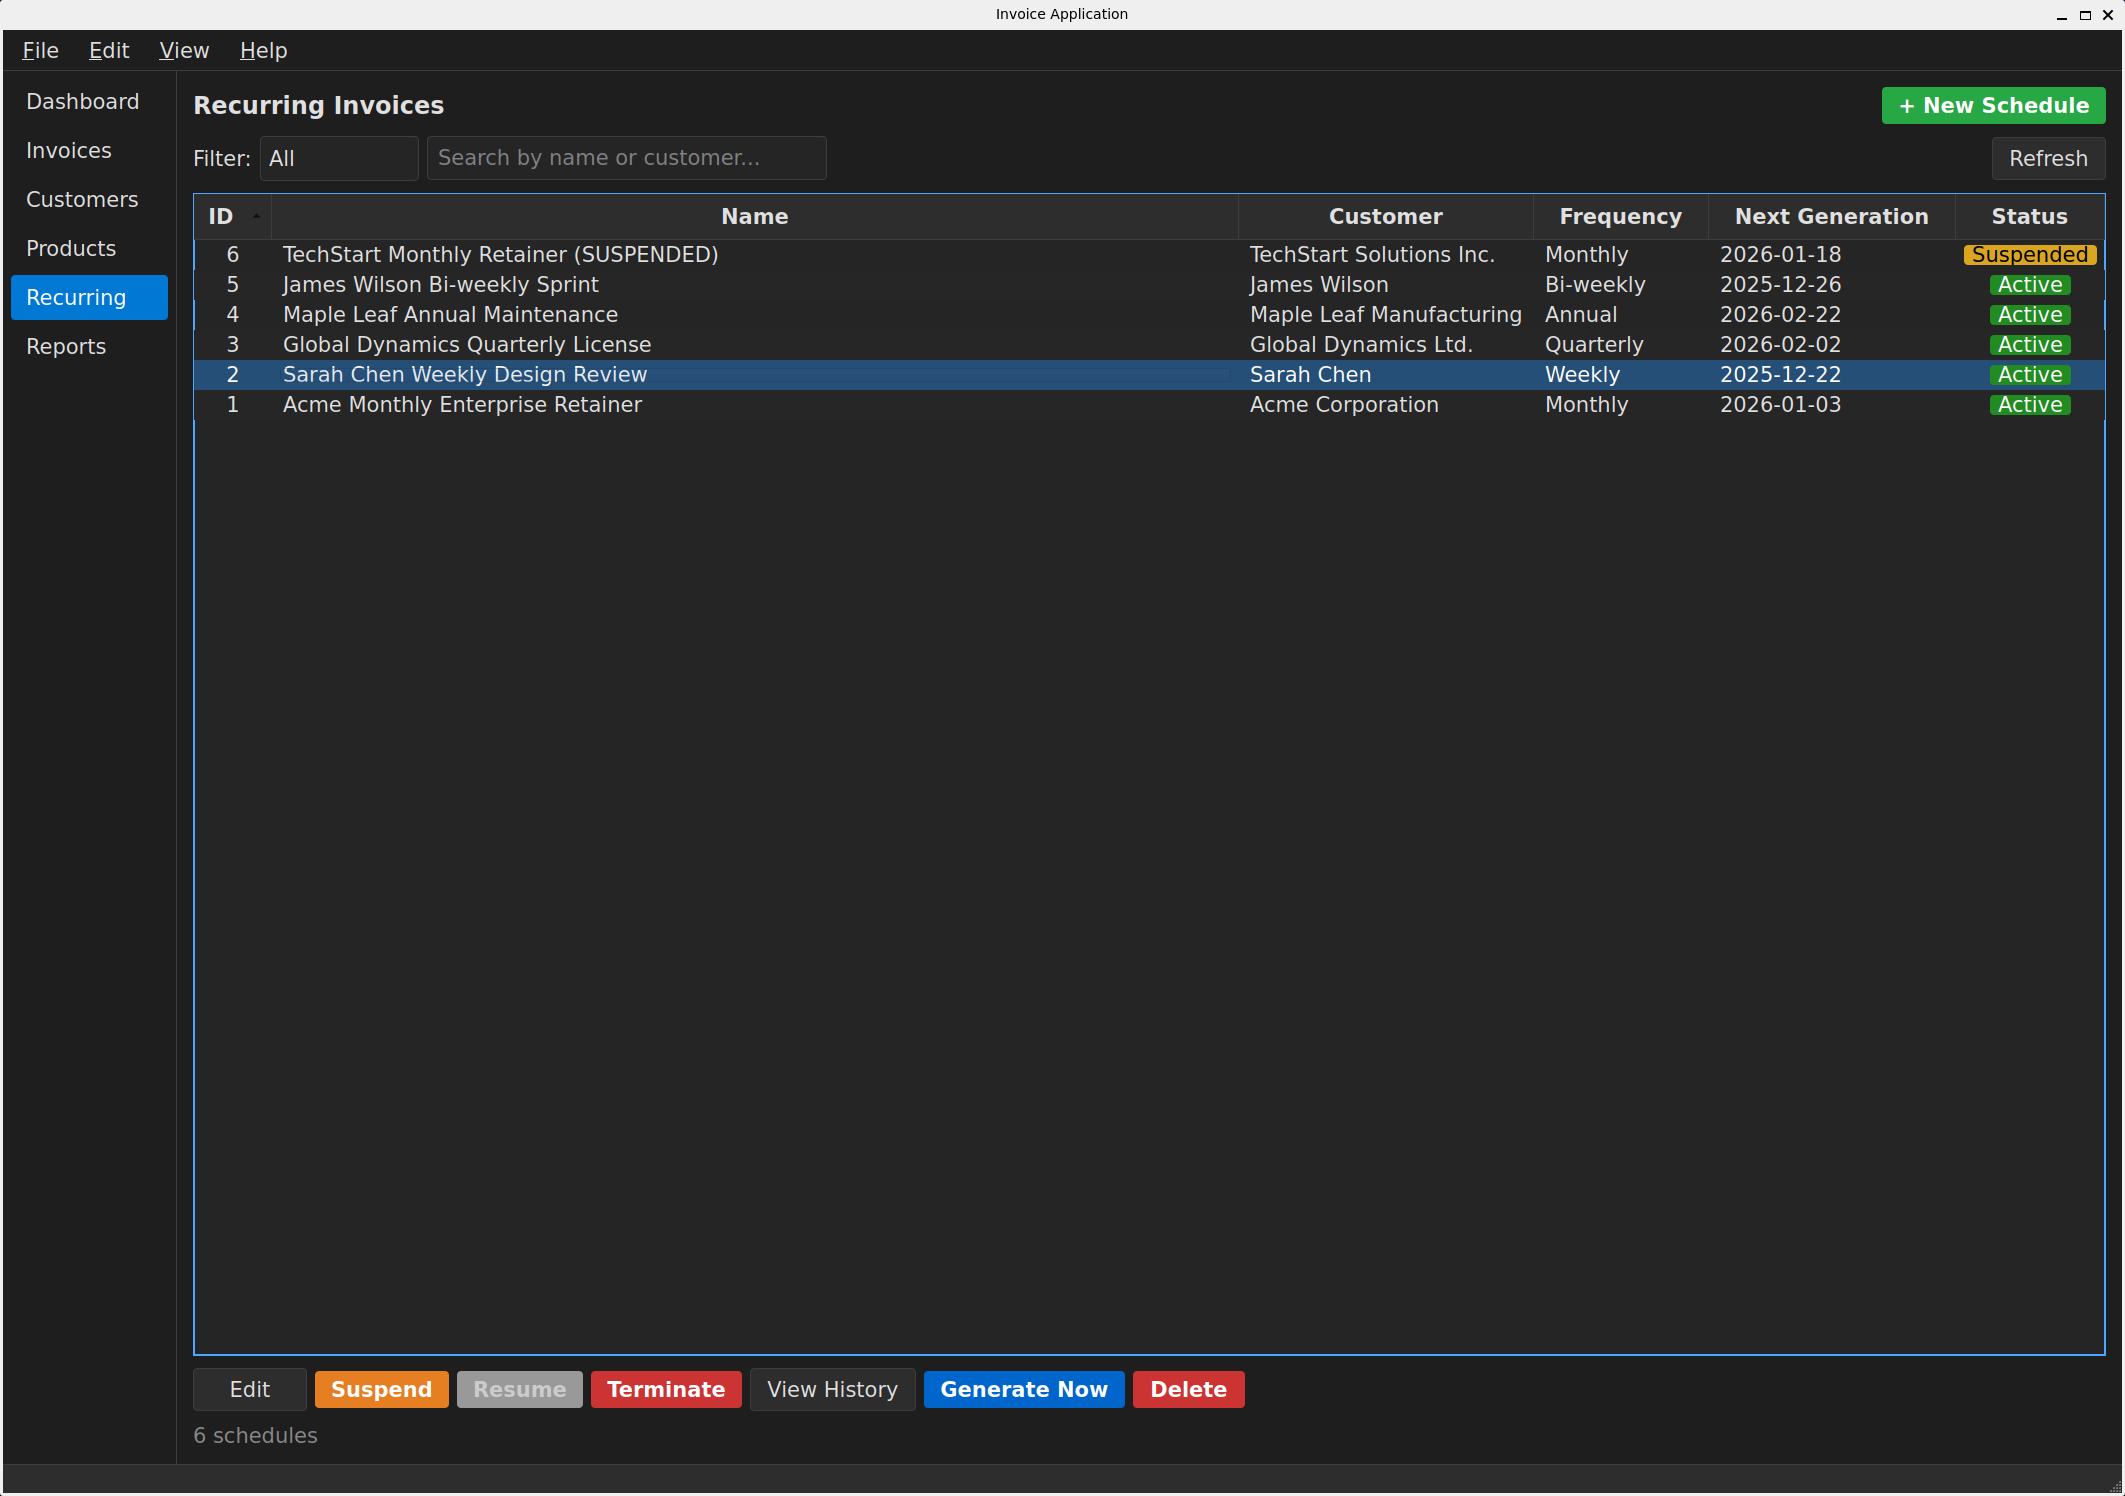Viewport: 2125px width, 1496px height.
Task: Create a schedule with + New Schedule
Action: [x=1992, y=105]
